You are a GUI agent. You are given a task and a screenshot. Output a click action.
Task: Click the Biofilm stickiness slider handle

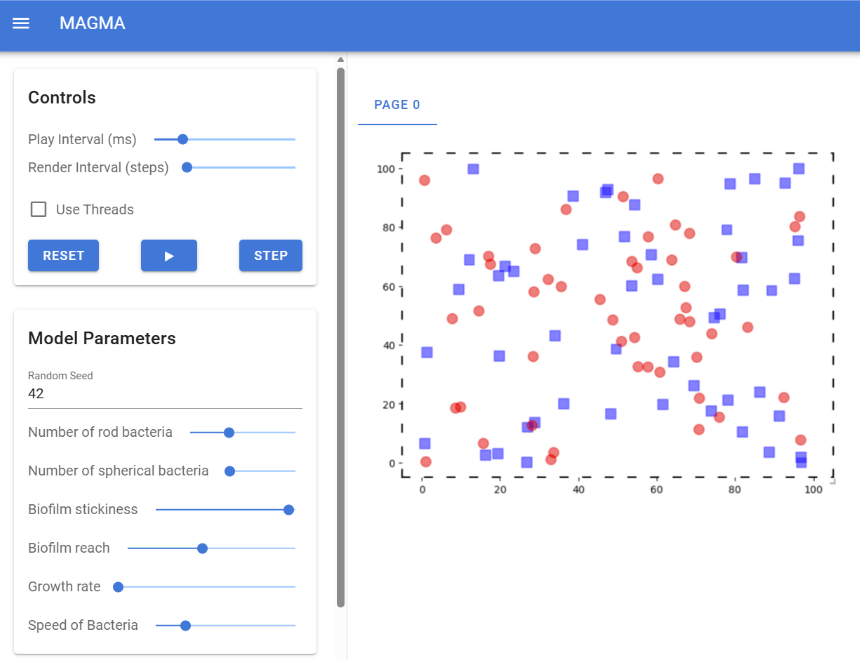tap(289, 509)
